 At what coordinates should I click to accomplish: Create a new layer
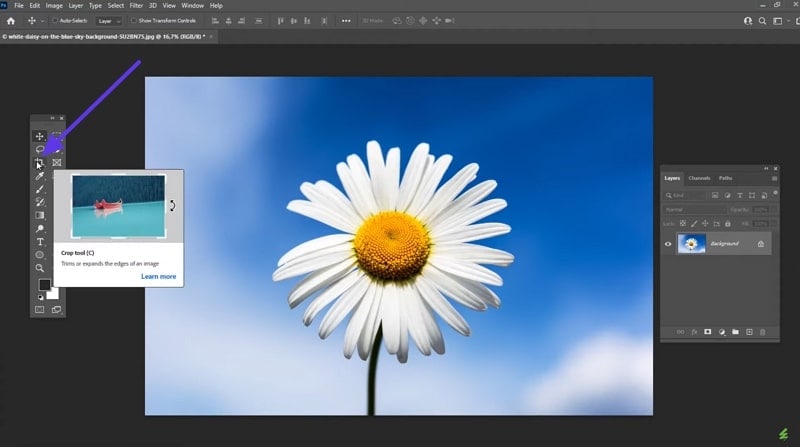coord(749,332)
